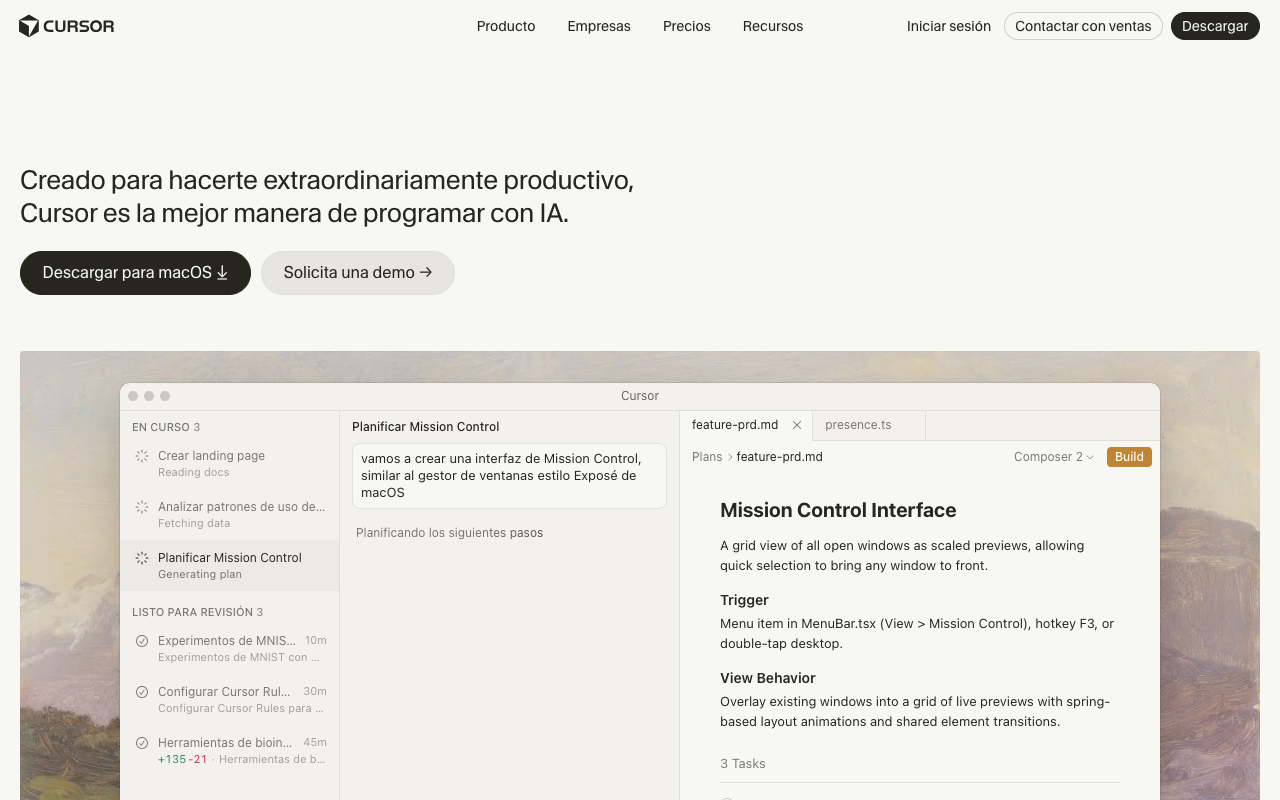
Task: Click checkmark icon beside Configurar Cursor Rules
Action: click(142, 692)
